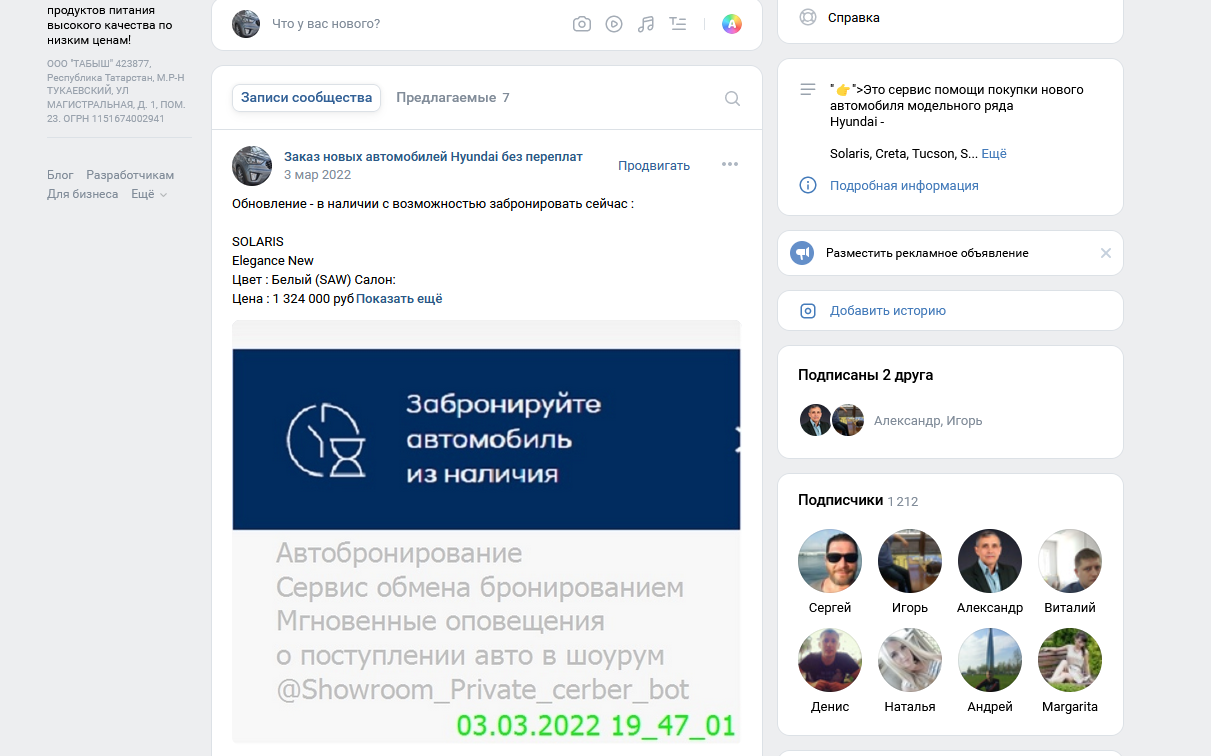1211x756 pixels.
Task: Open subscriber Сергей's profile avatar
Action: [830, 561]
